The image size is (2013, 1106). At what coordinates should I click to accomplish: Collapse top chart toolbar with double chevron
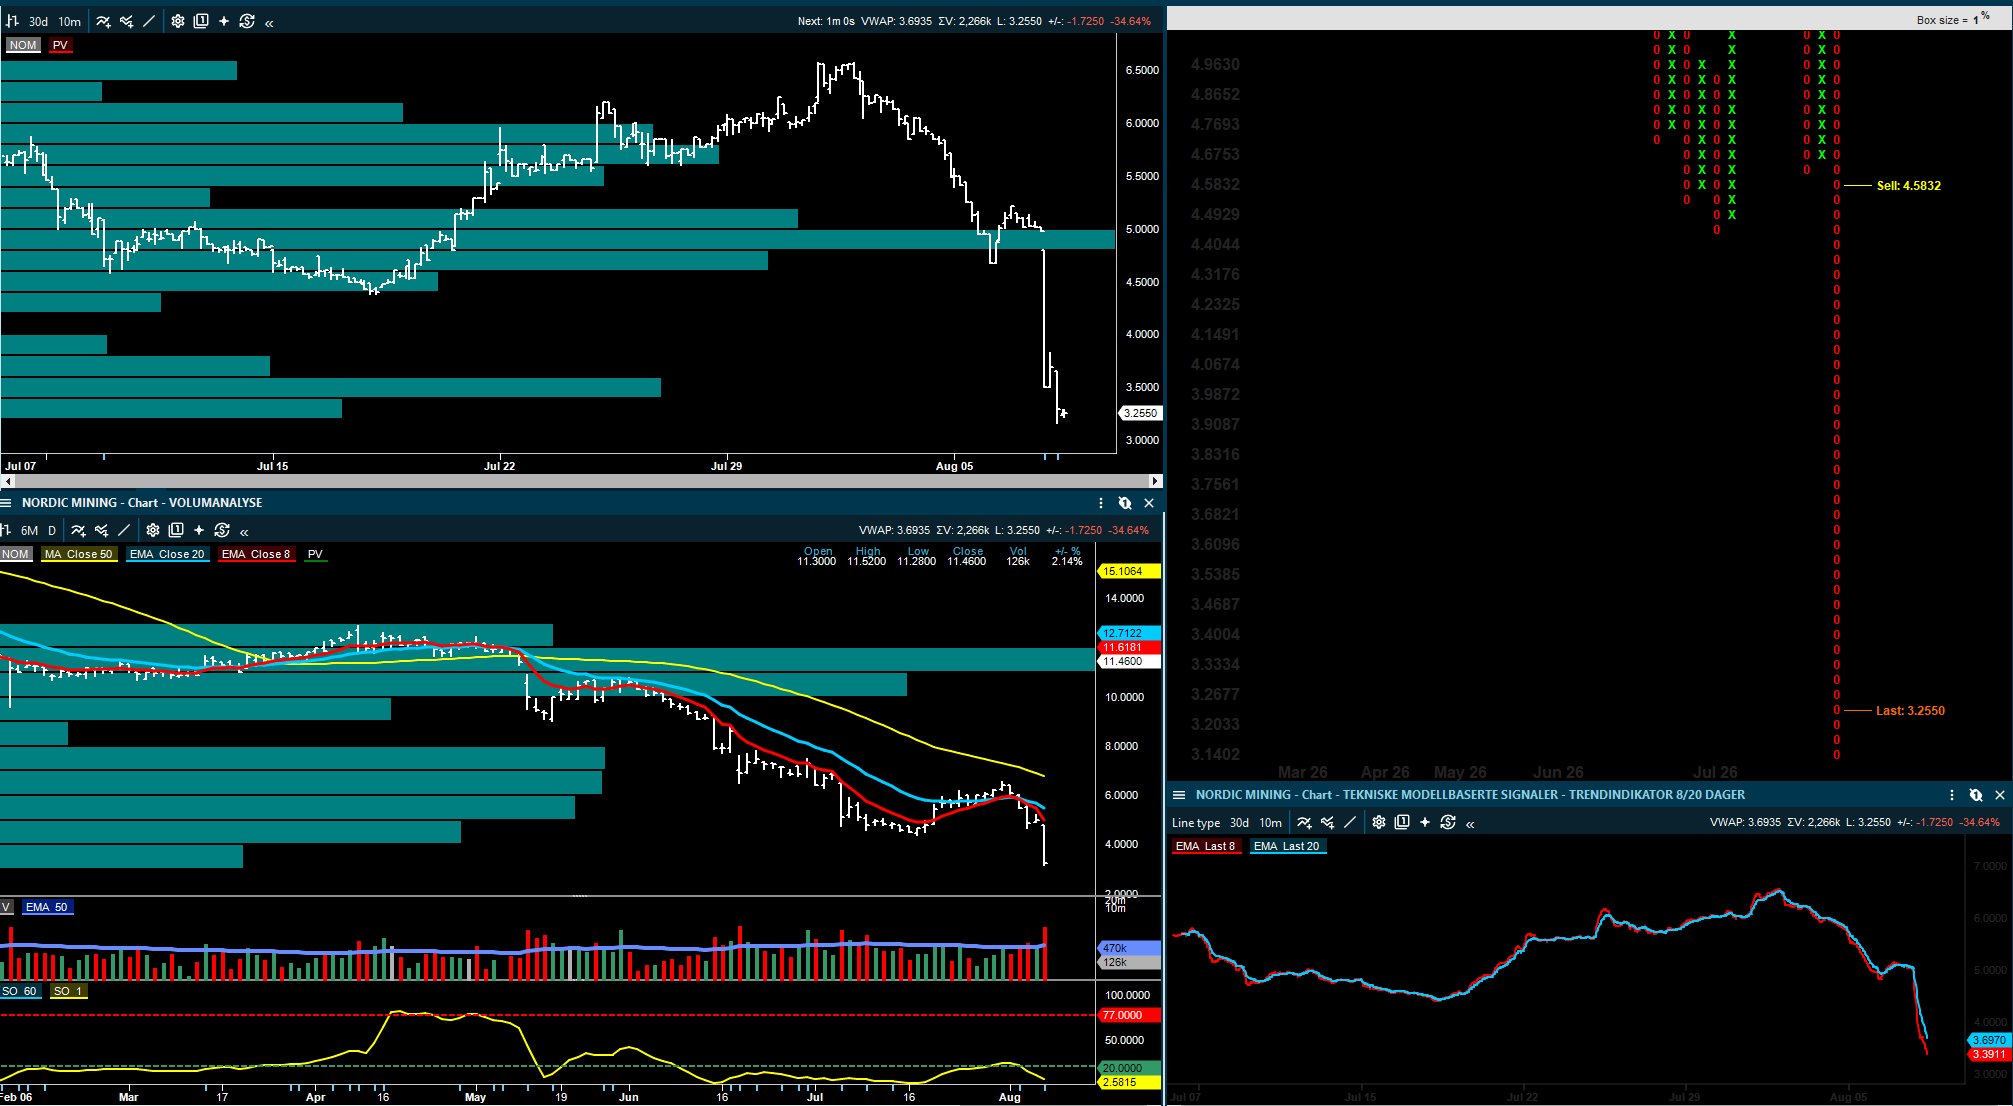tap(269, 22)
